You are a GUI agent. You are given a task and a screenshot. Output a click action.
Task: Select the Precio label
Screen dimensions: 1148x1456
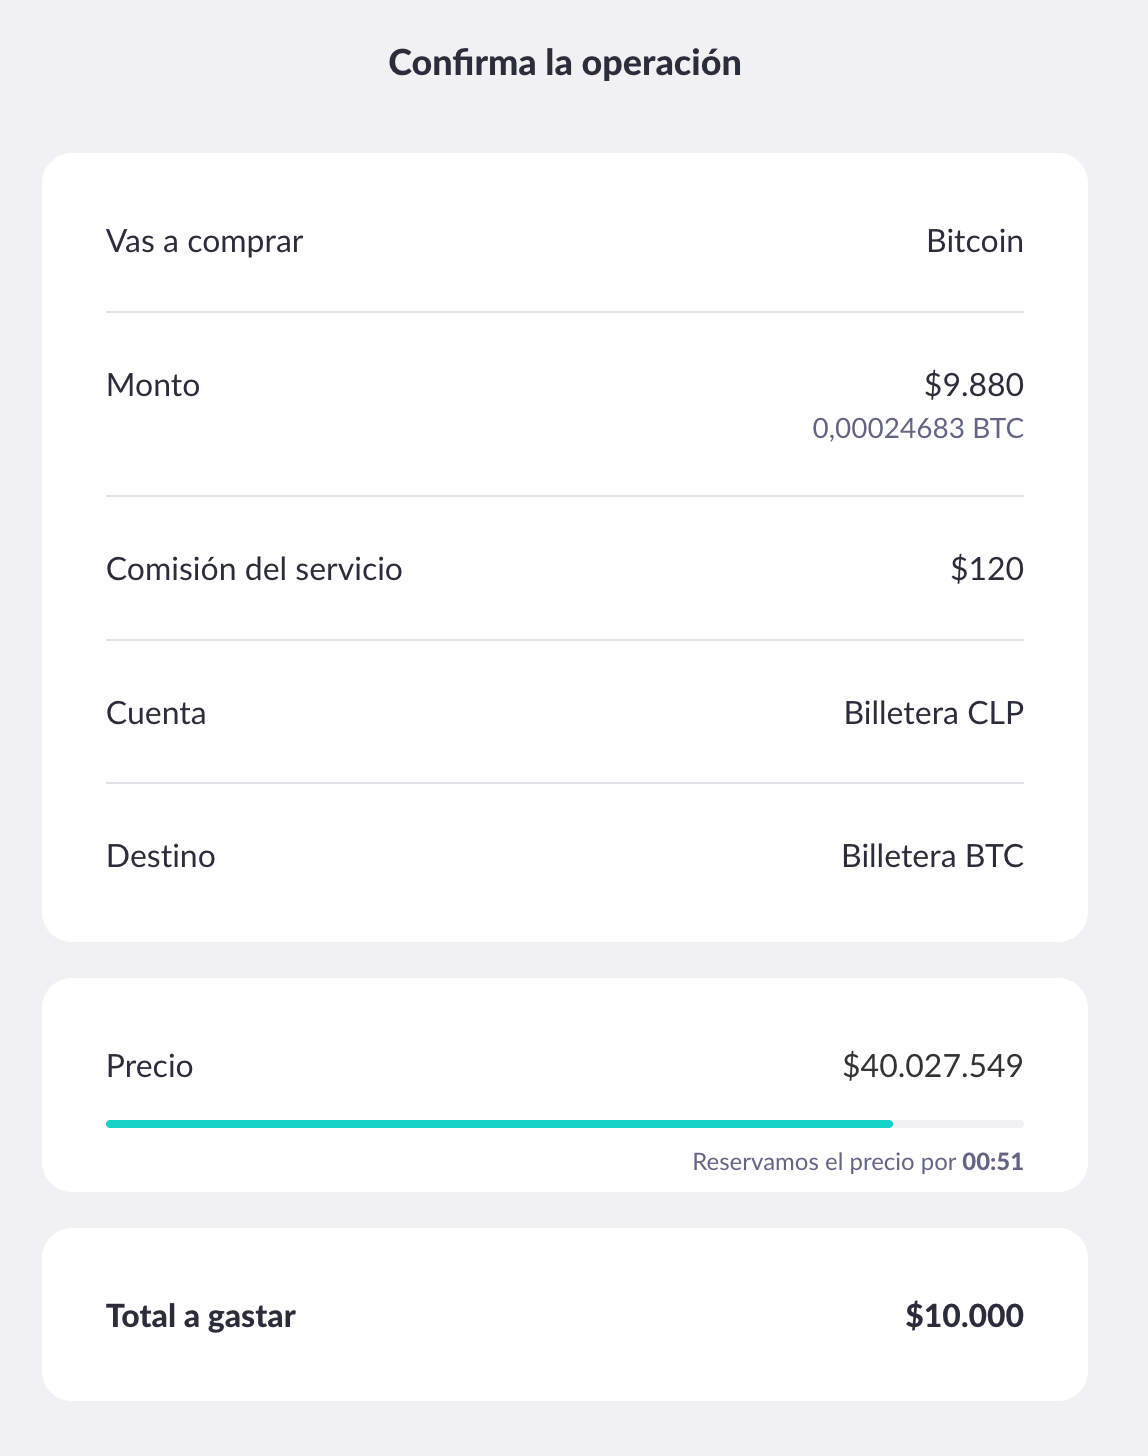[150, 1066]
